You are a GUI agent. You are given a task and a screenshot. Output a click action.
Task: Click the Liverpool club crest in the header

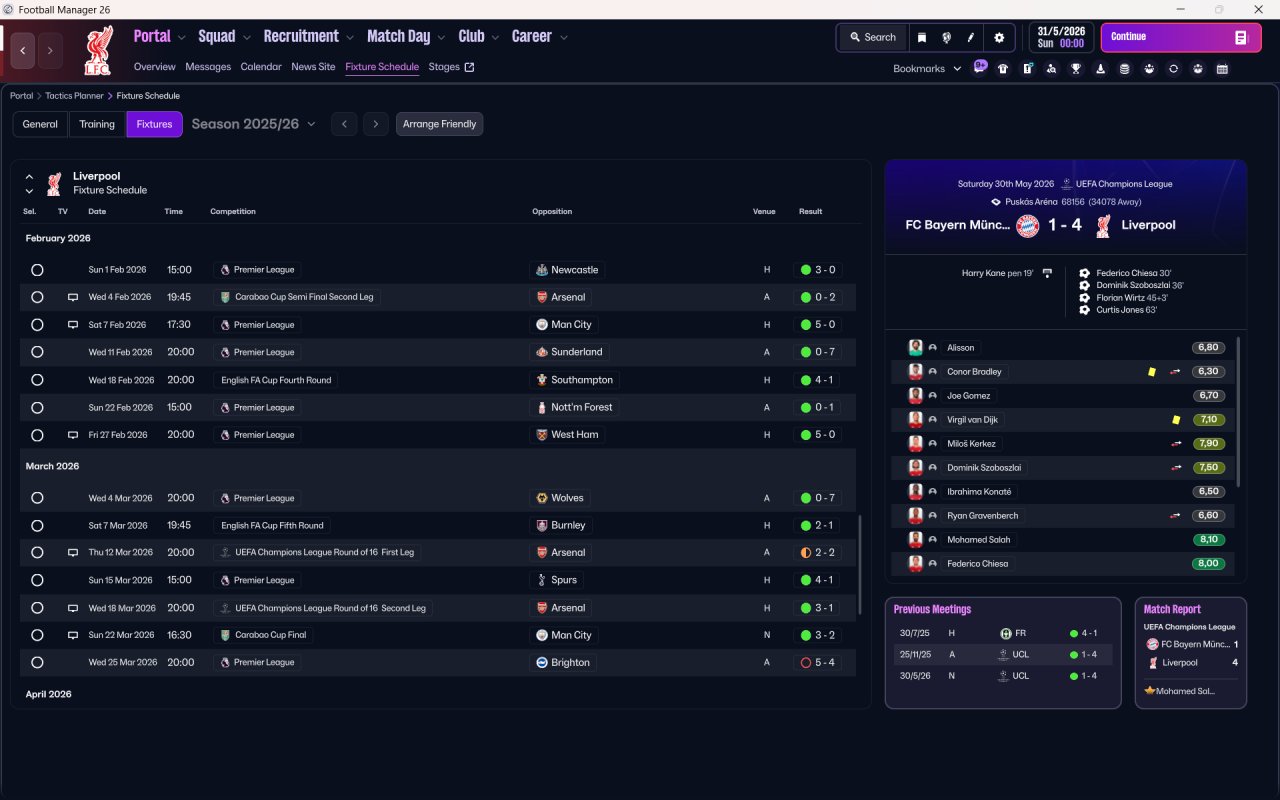(x=98, y=51)
